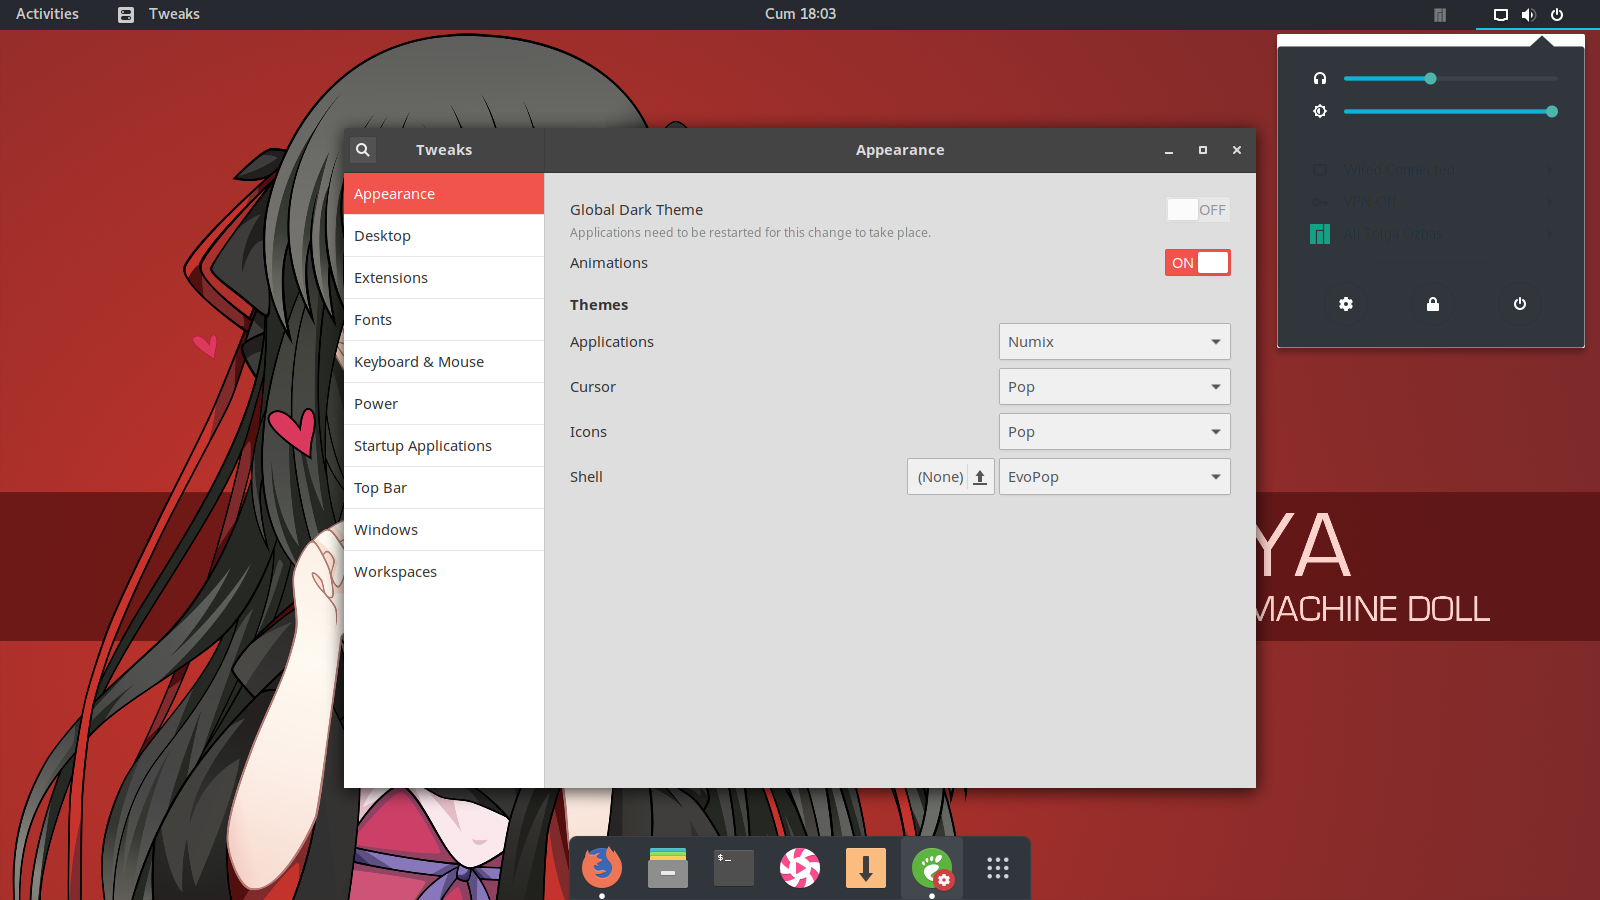Click the brightness icon in system menu
The width and height of the screenshot is (1600, 900).
(1320, 111)
